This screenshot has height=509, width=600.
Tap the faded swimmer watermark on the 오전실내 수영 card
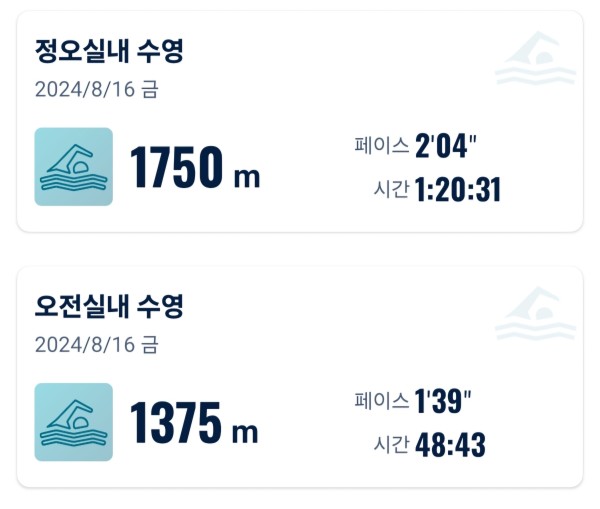point(536,313)
